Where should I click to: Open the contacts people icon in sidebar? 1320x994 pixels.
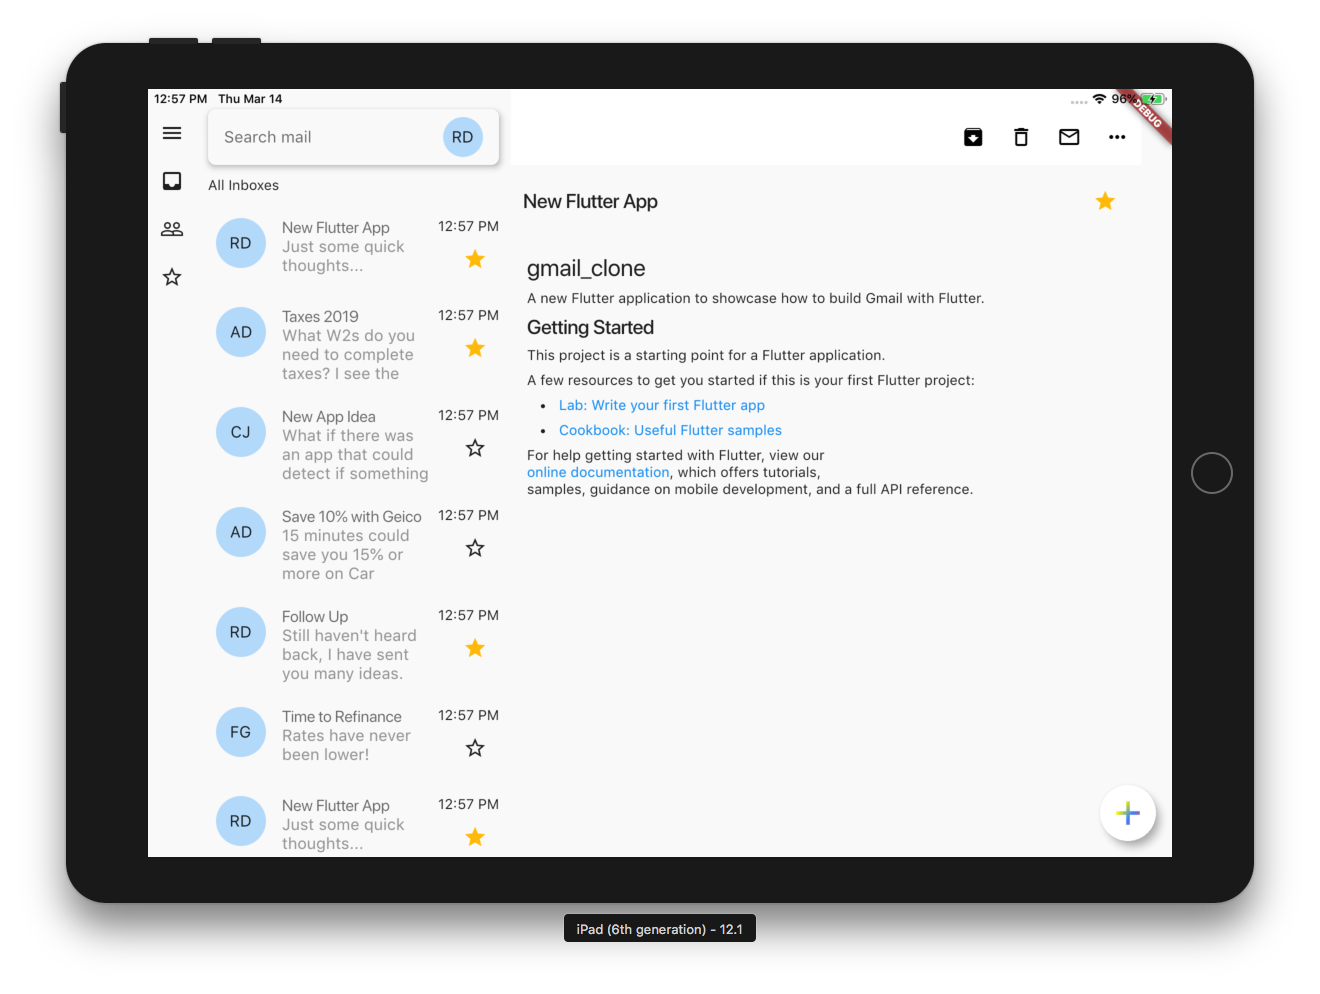click(x=172, y=229)
